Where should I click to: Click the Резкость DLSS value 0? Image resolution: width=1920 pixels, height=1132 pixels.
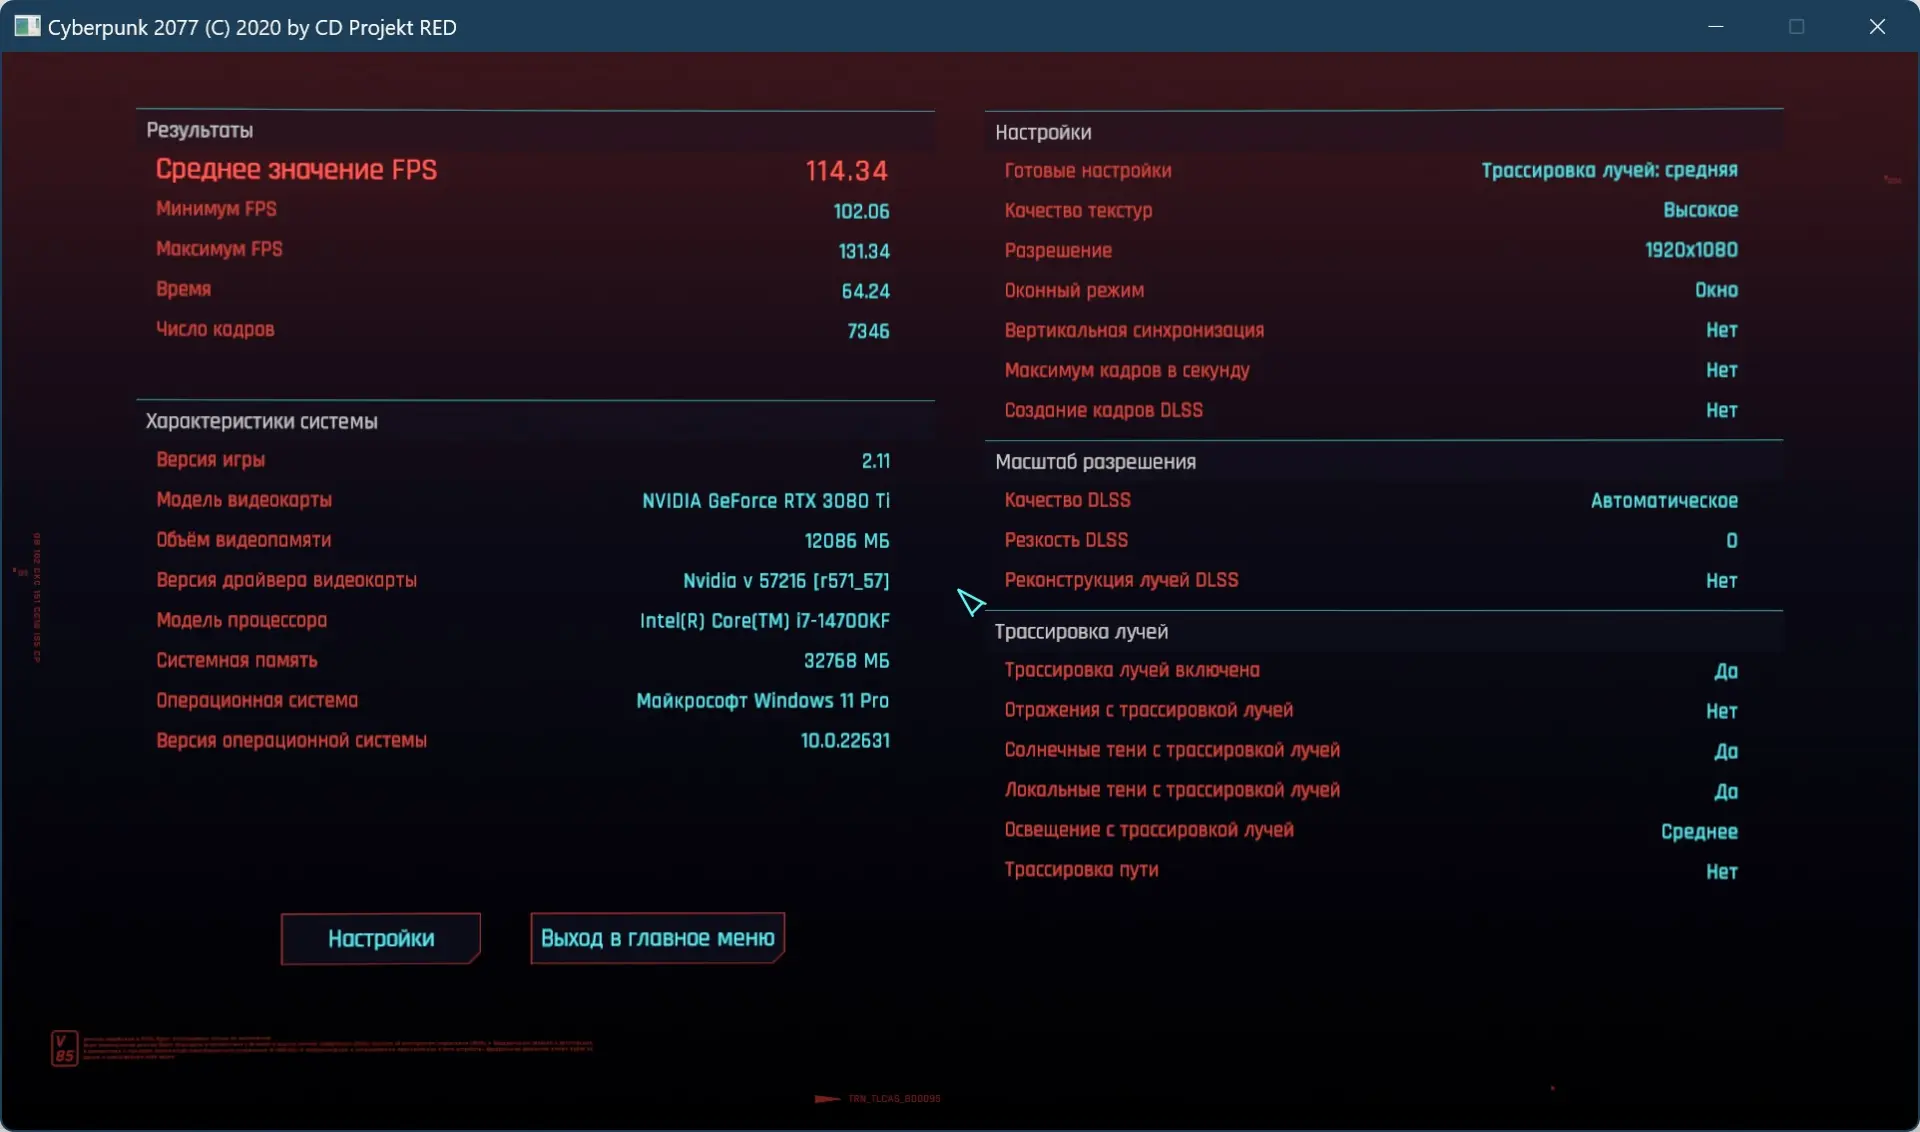click(1732, 541)
